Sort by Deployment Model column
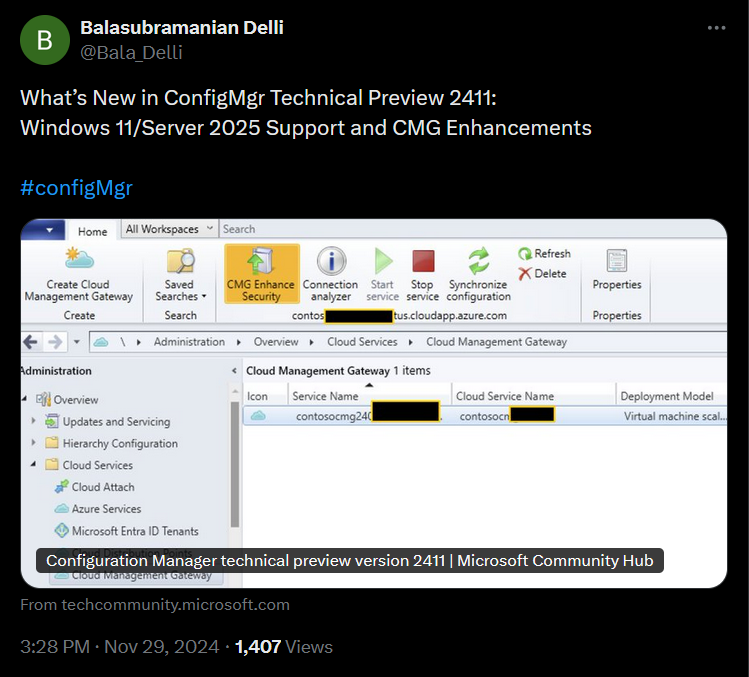Viewport: 749px width, 677px height. [671, 396]
